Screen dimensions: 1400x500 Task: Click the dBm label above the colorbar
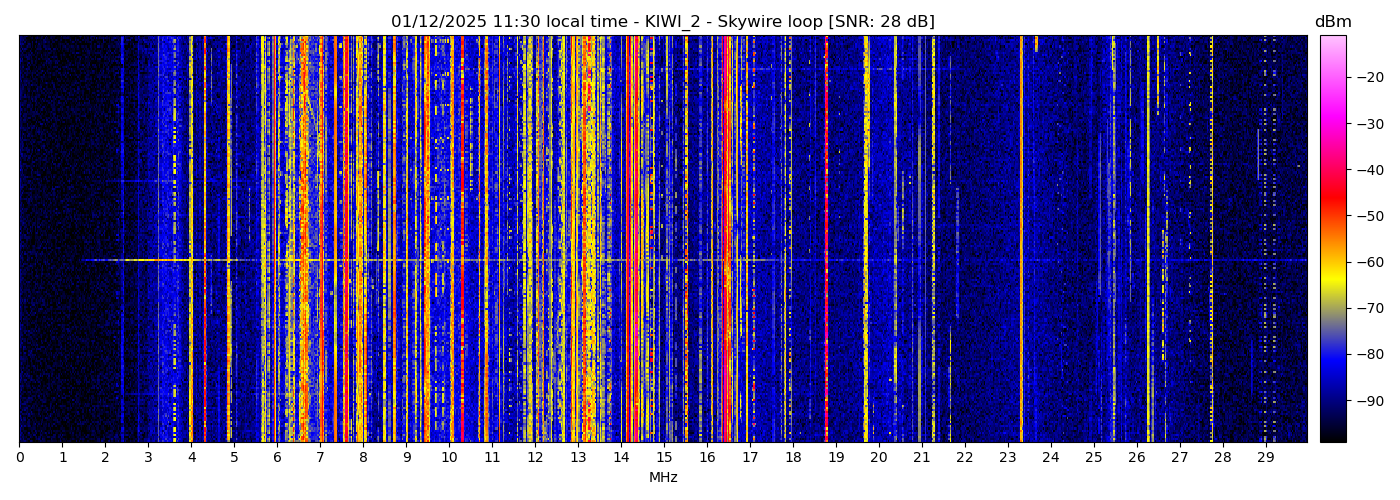coord(1332,22)
